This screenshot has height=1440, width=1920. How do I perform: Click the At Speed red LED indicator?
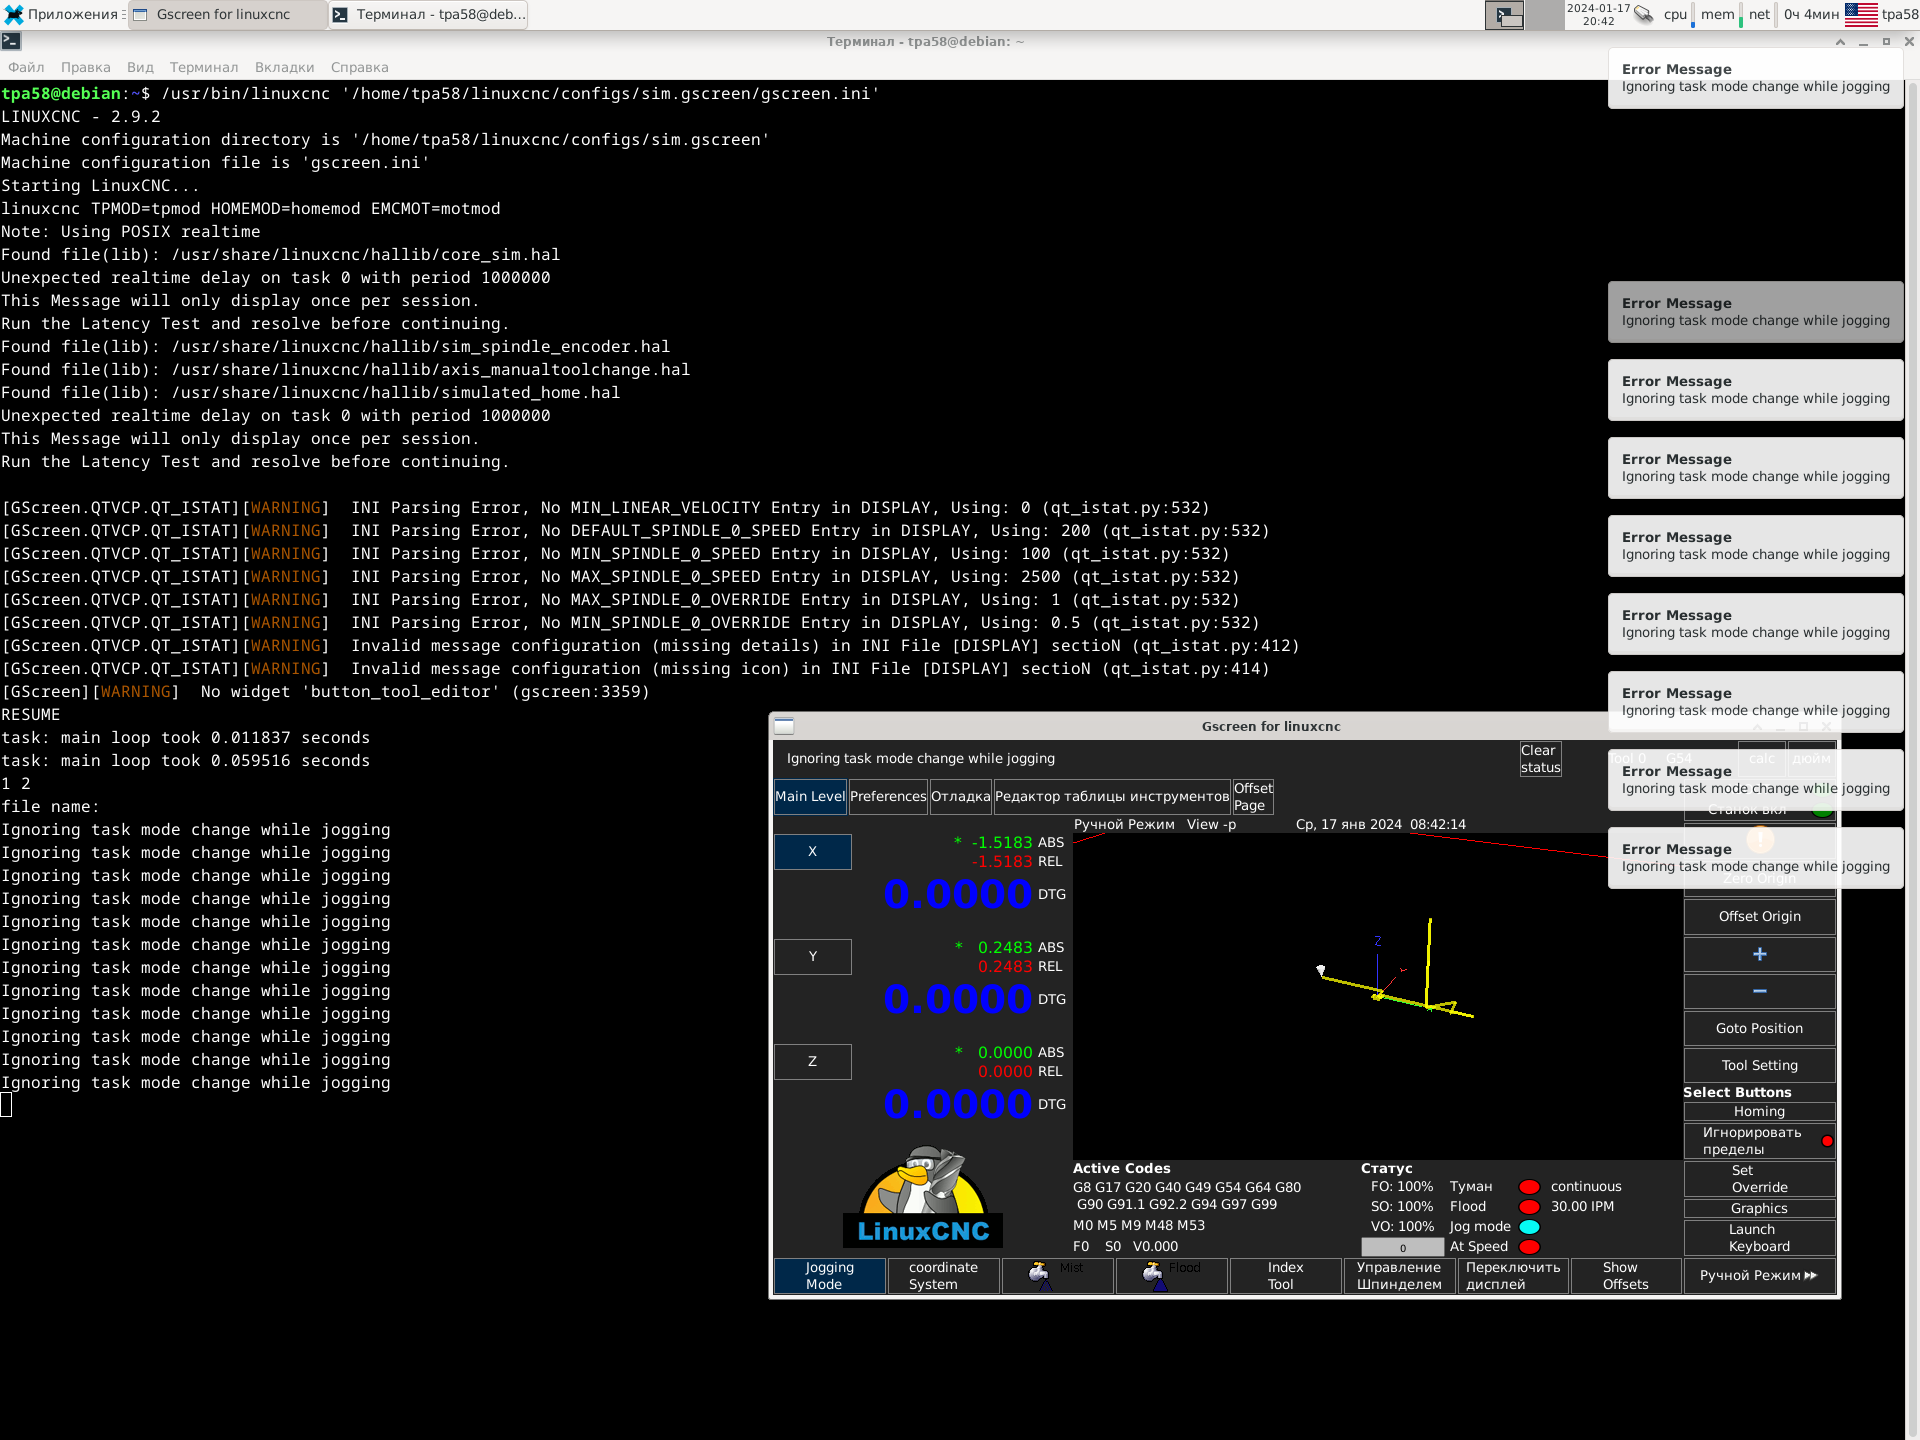coord(1529,1247)
